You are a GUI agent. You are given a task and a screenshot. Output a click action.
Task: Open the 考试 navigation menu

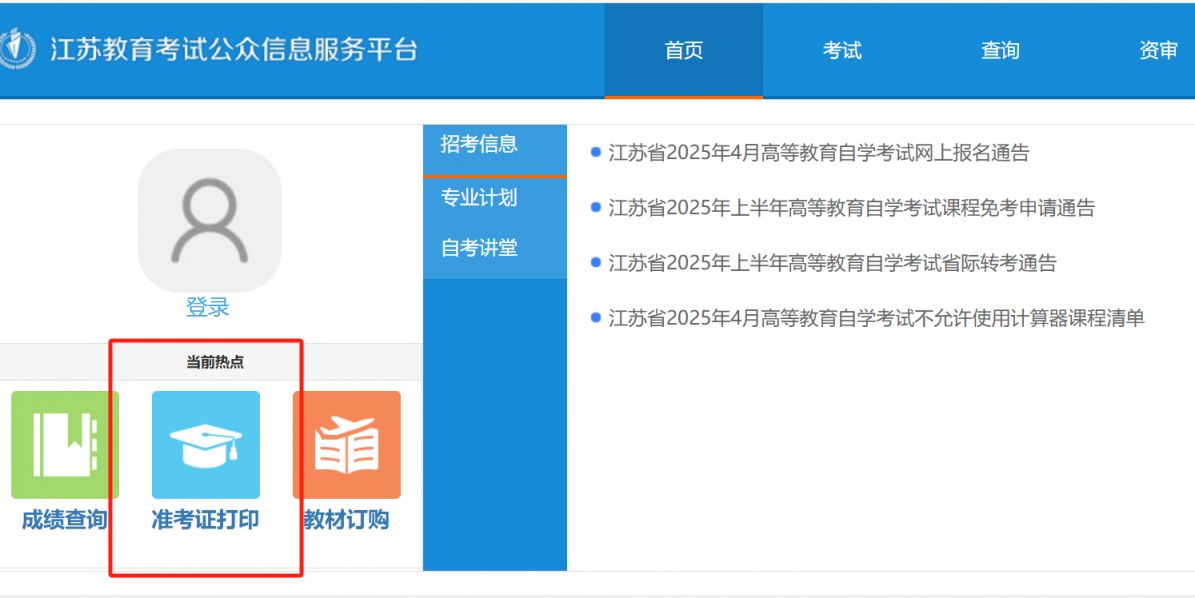pyautogui.click(x=842, y=51)
